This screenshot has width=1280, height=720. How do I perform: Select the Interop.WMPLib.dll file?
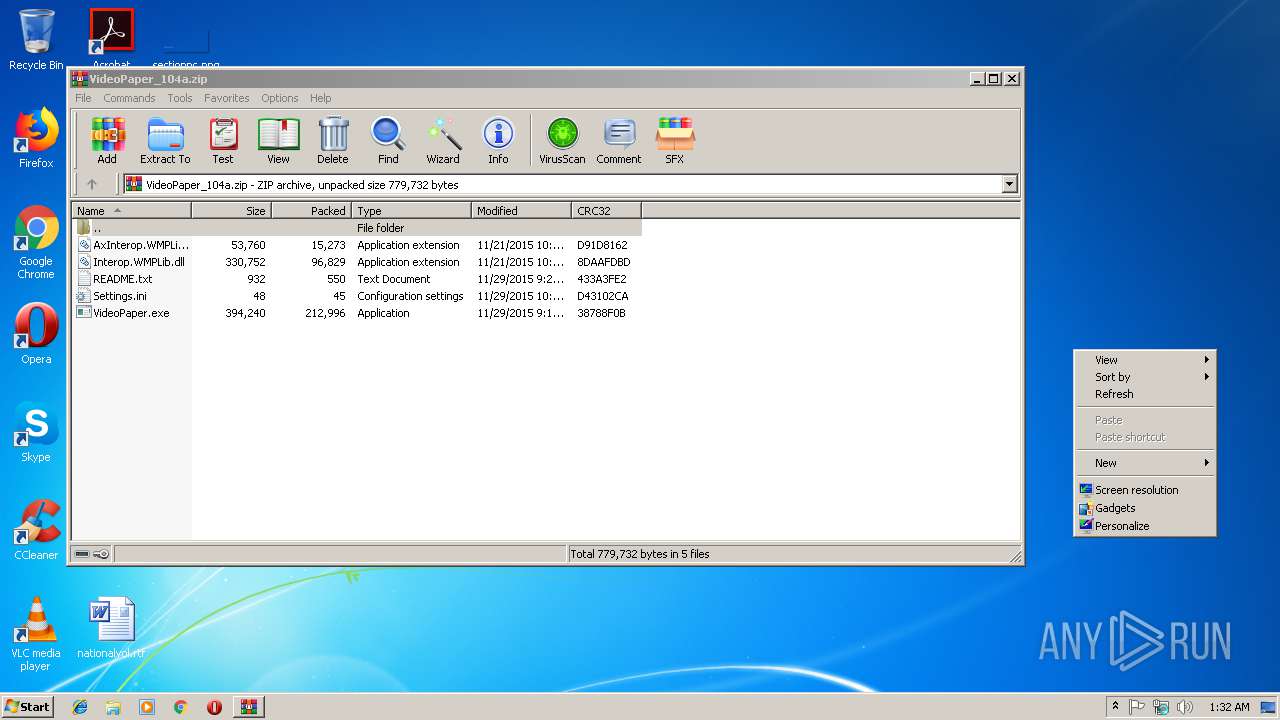pos(357,262)
